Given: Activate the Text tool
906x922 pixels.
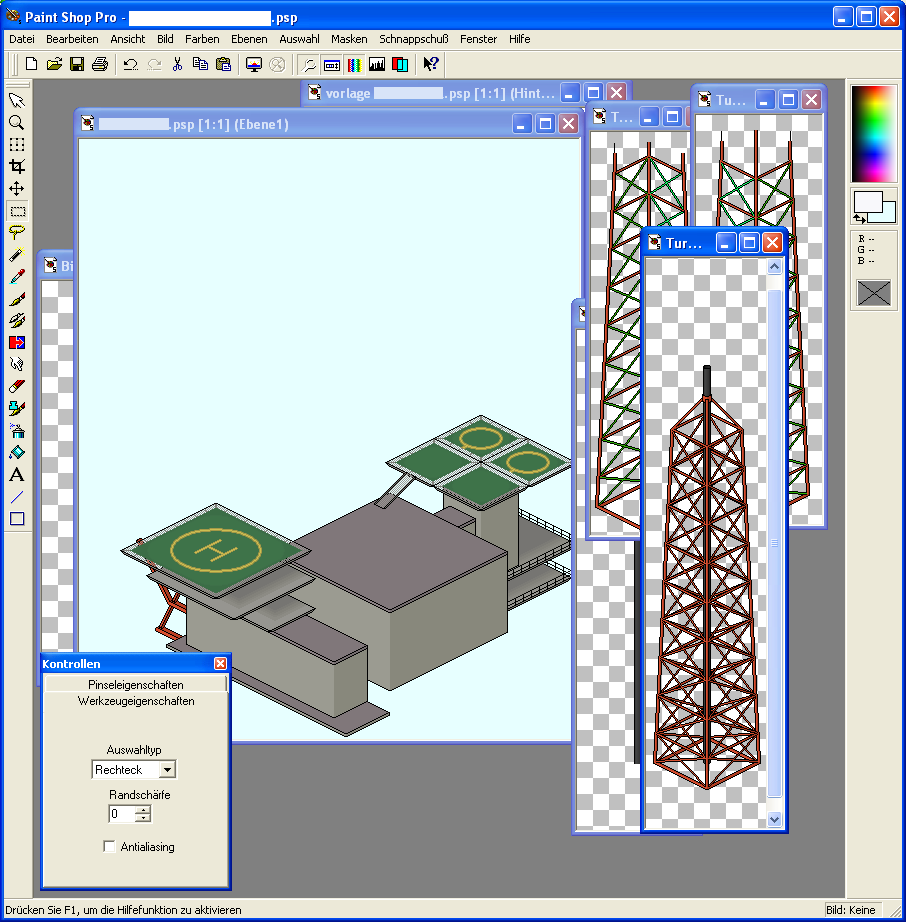Looking at the screenshot, I should tap(17, 475).
